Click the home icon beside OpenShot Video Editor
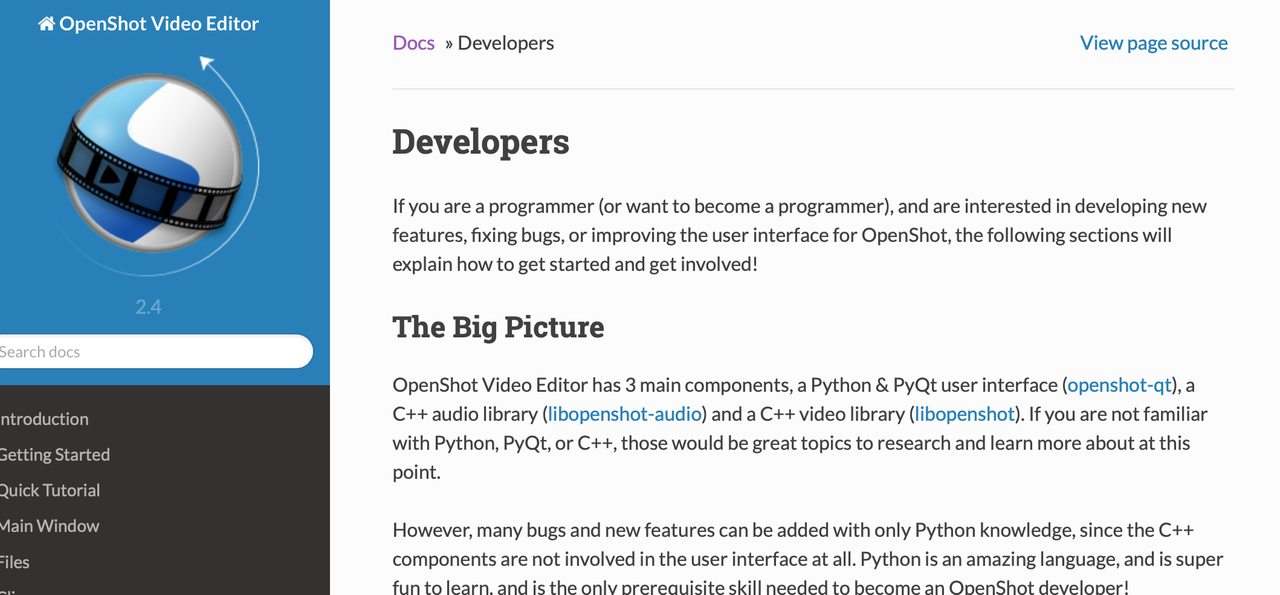This screenshot has width=1280, height=595. click(x=46, y=24)
